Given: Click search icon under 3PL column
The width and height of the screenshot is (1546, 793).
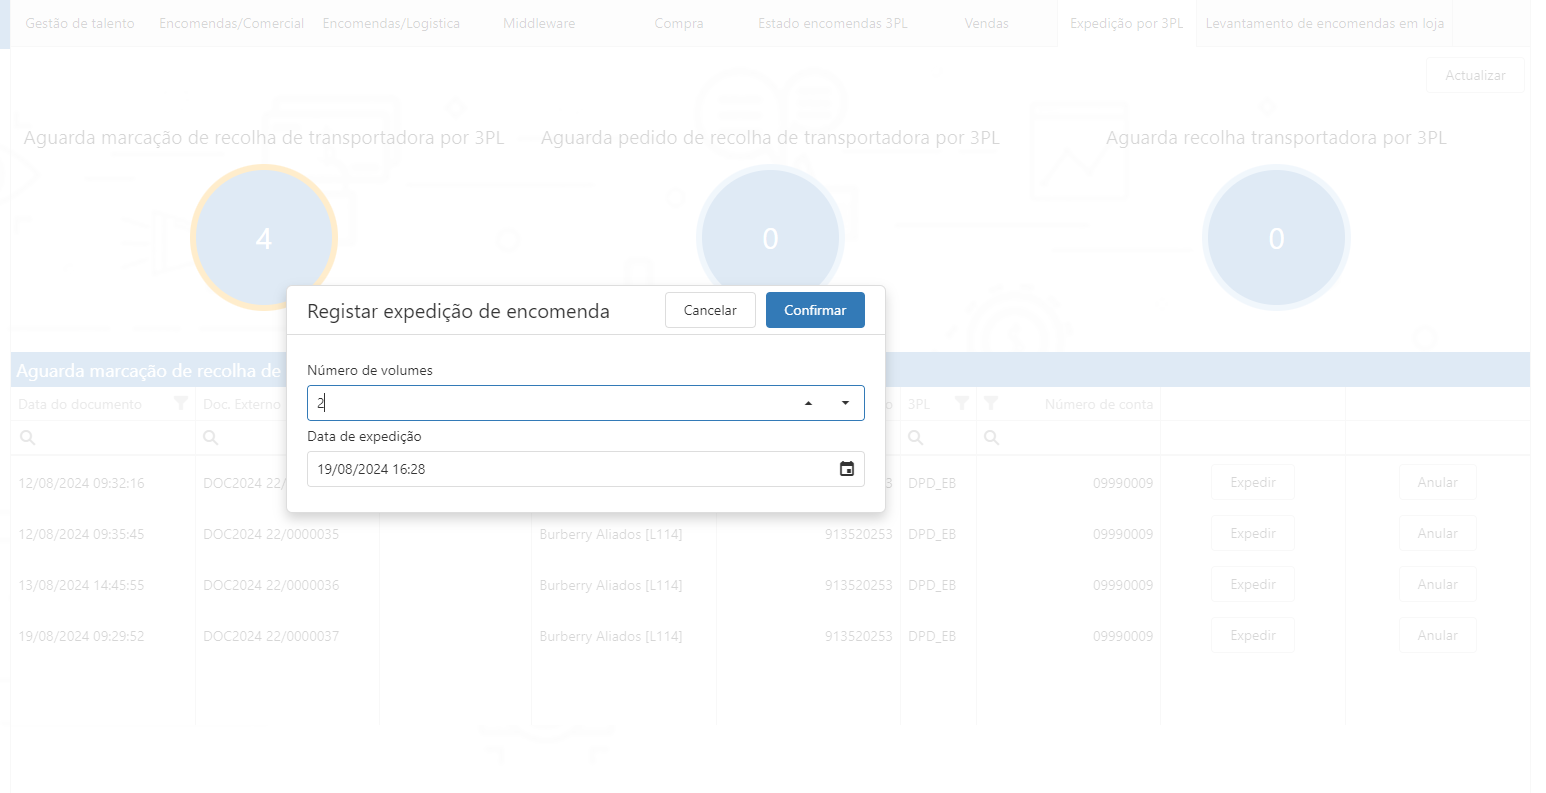Looking at the screenshot, I should [x=915, y=438].
